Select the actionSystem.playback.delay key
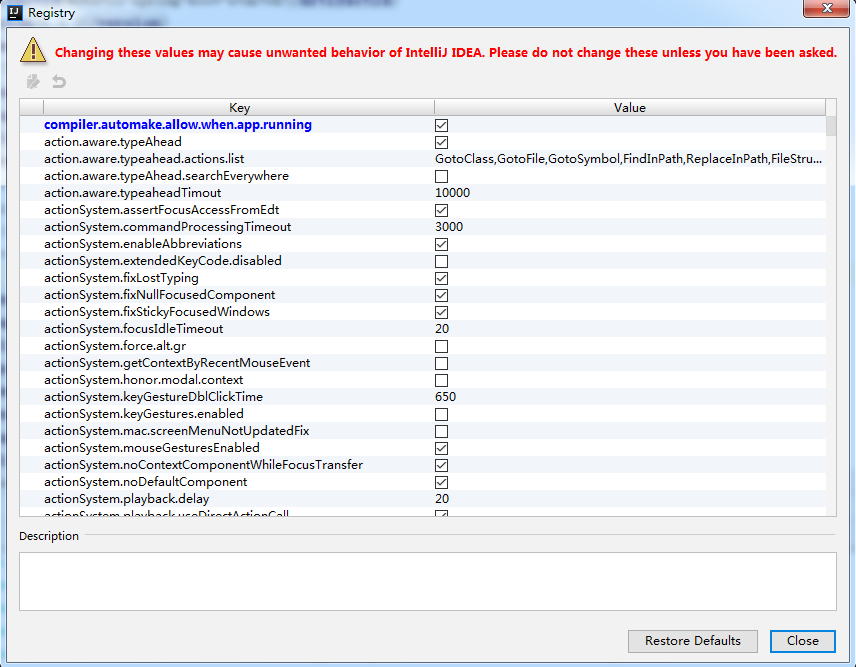 126,499
